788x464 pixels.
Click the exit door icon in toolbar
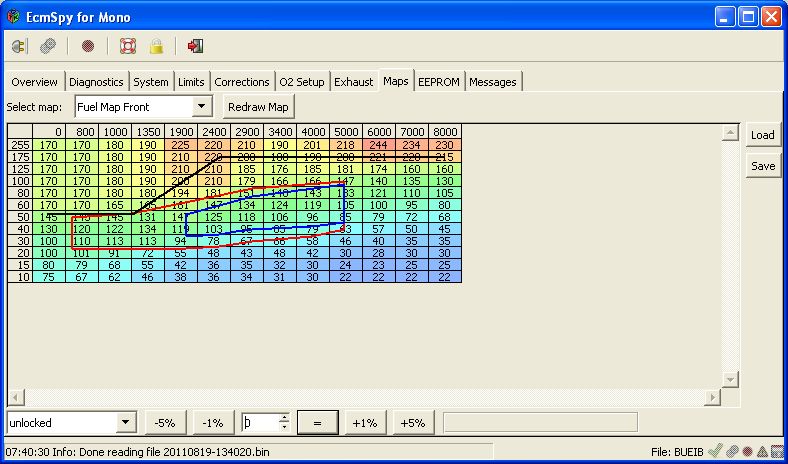pyautogui.click(x=196, y=46)
